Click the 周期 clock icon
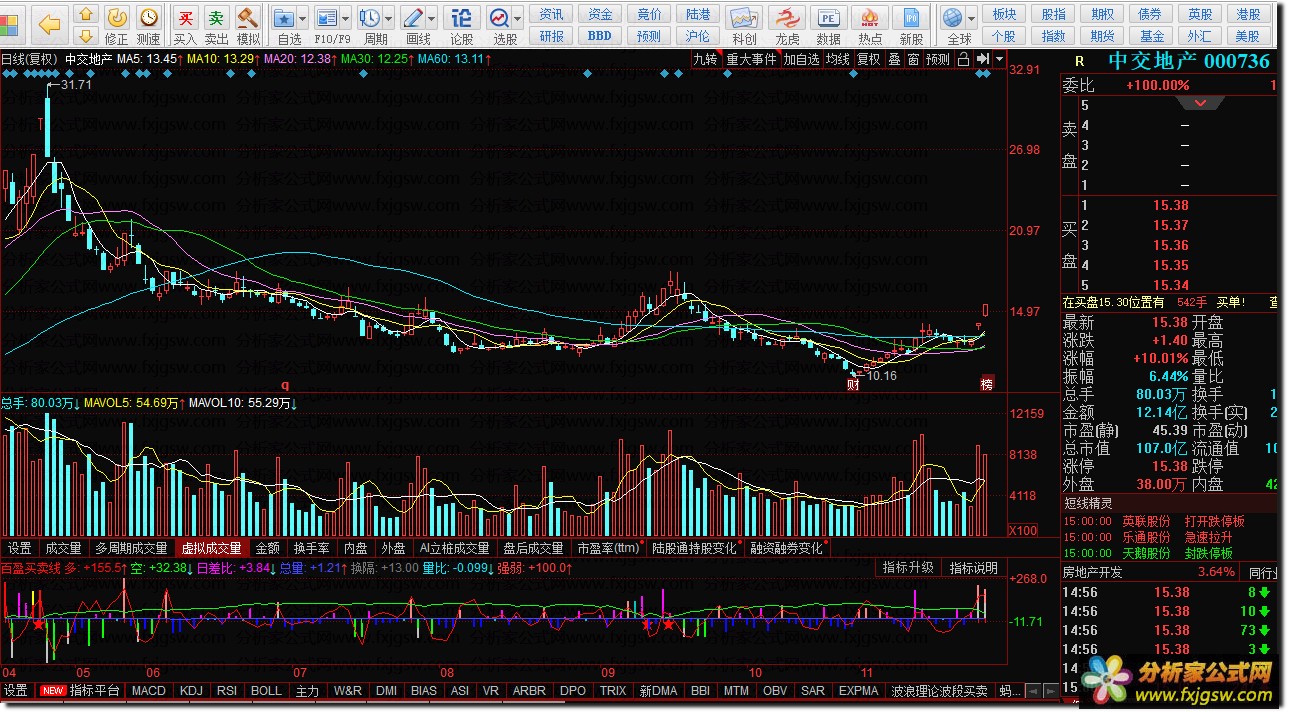The image size is (1289, 712). click(x=370, y=18)
